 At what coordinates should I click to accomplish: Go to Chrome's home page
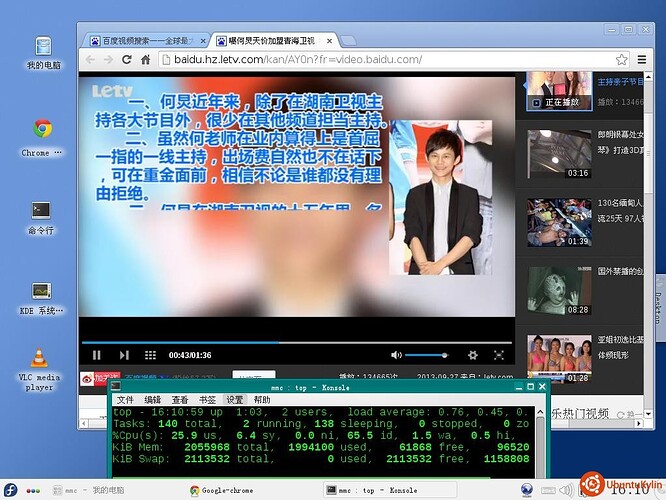pyautogui.click(x=145, y=60)
